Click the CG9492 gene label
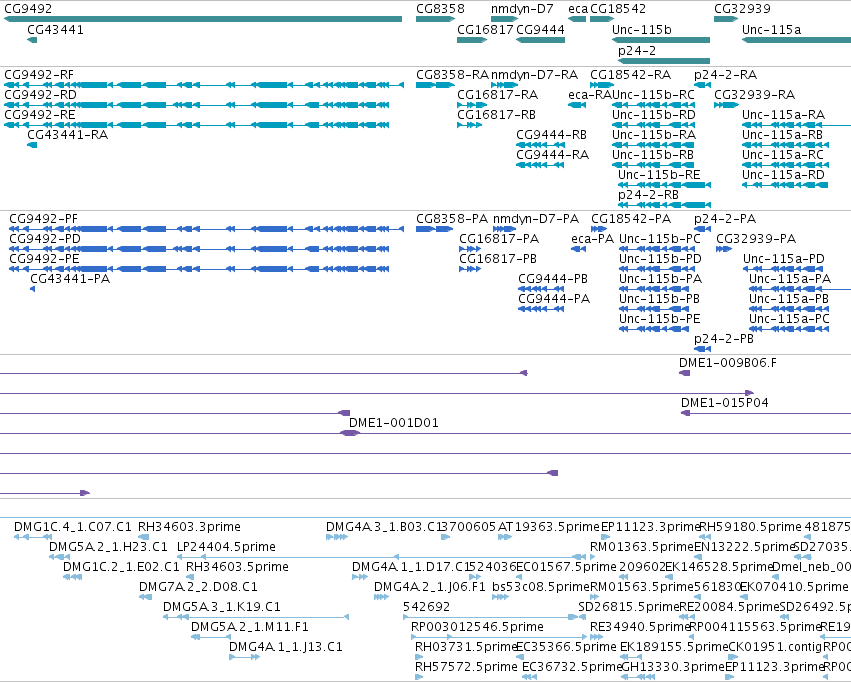 point(28,9)
